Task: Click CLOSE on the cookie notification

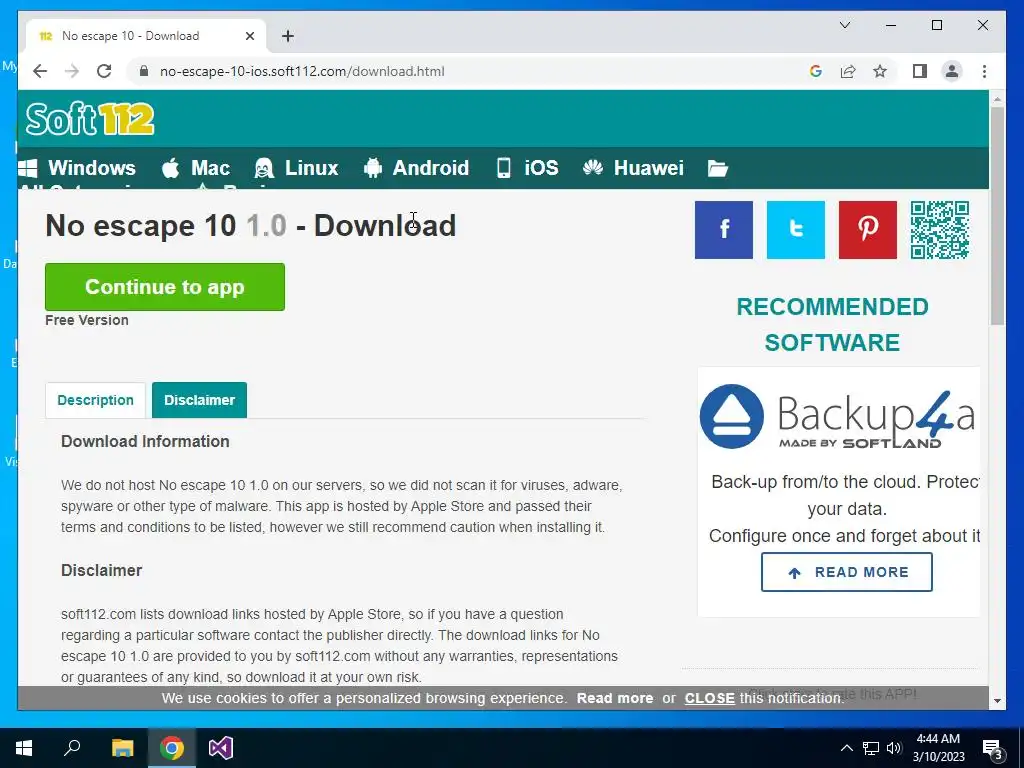Action: 709,698
